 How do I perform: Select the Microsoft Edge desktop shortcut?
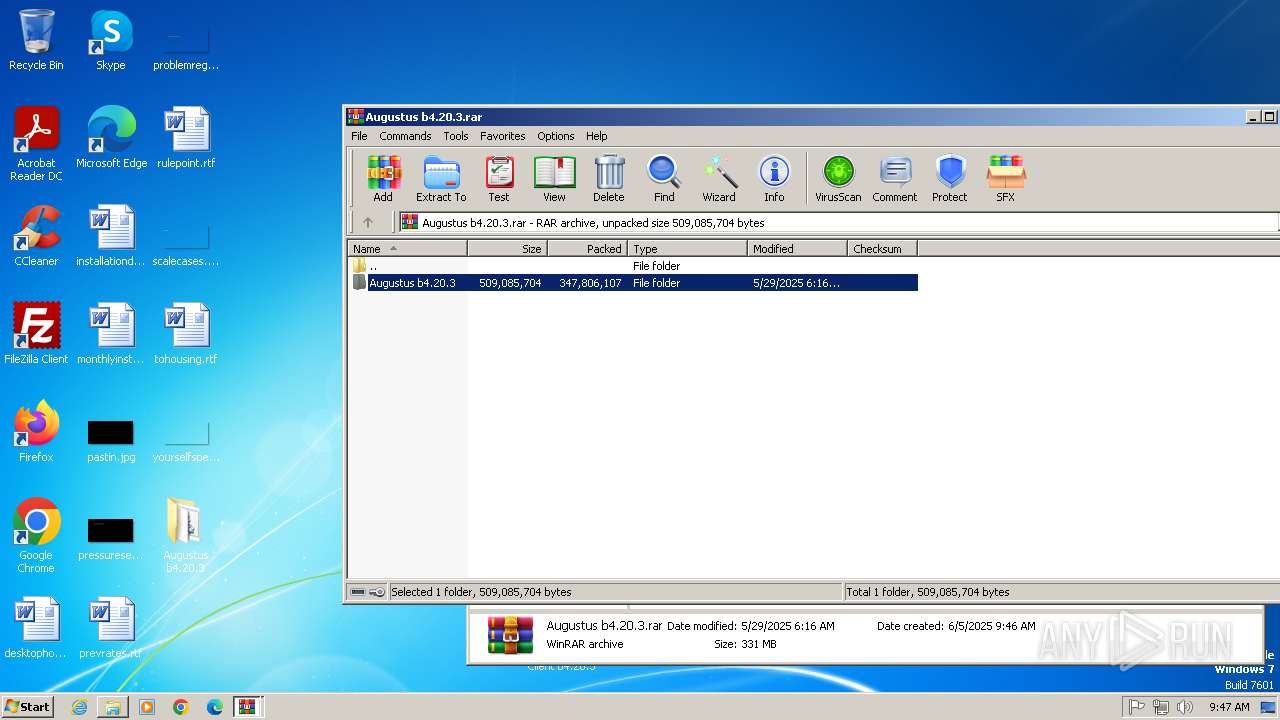coord(111,138)
